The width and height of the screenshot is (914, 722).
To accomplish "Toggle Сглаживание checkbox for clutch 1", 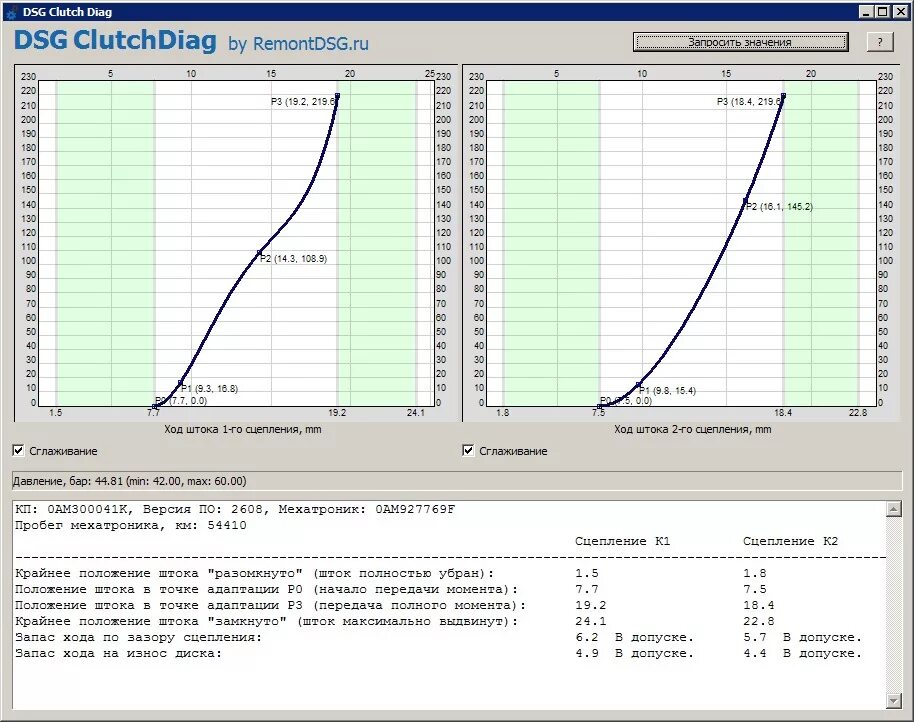I will [19, 450].
